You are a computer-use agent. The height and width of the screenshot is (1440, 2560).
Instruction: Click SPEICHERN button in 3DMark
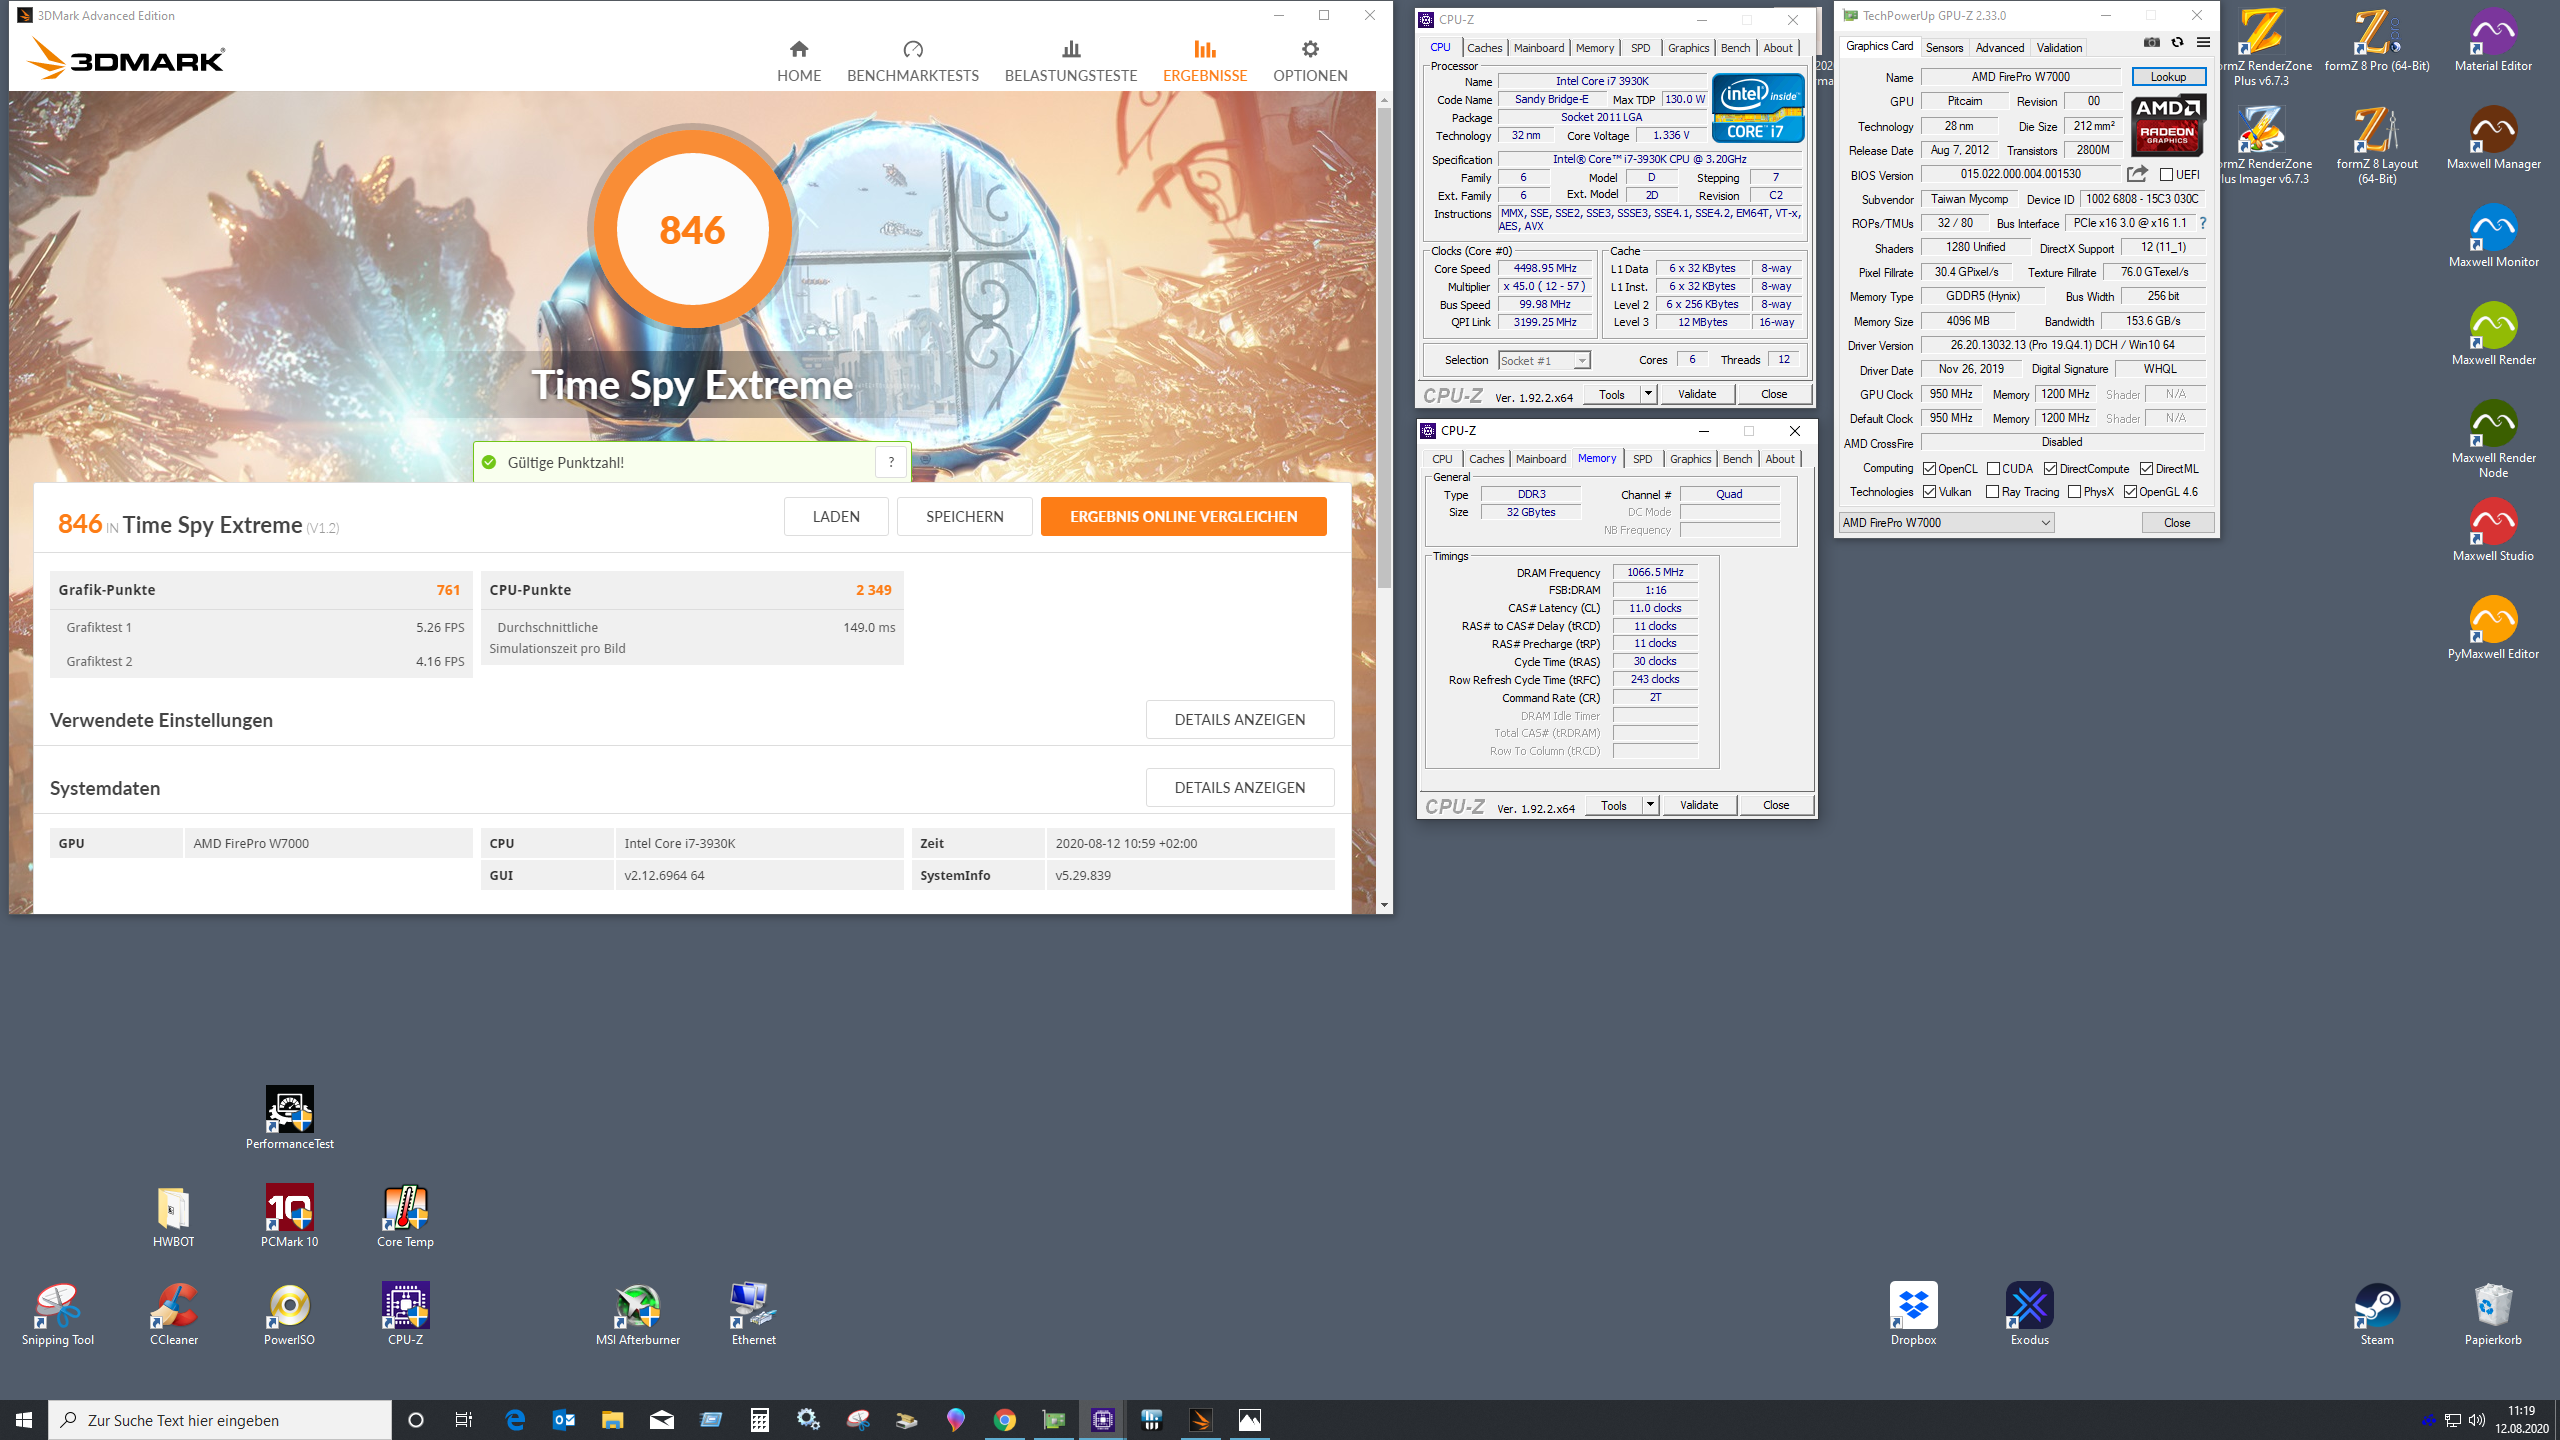tap(964, 517)
